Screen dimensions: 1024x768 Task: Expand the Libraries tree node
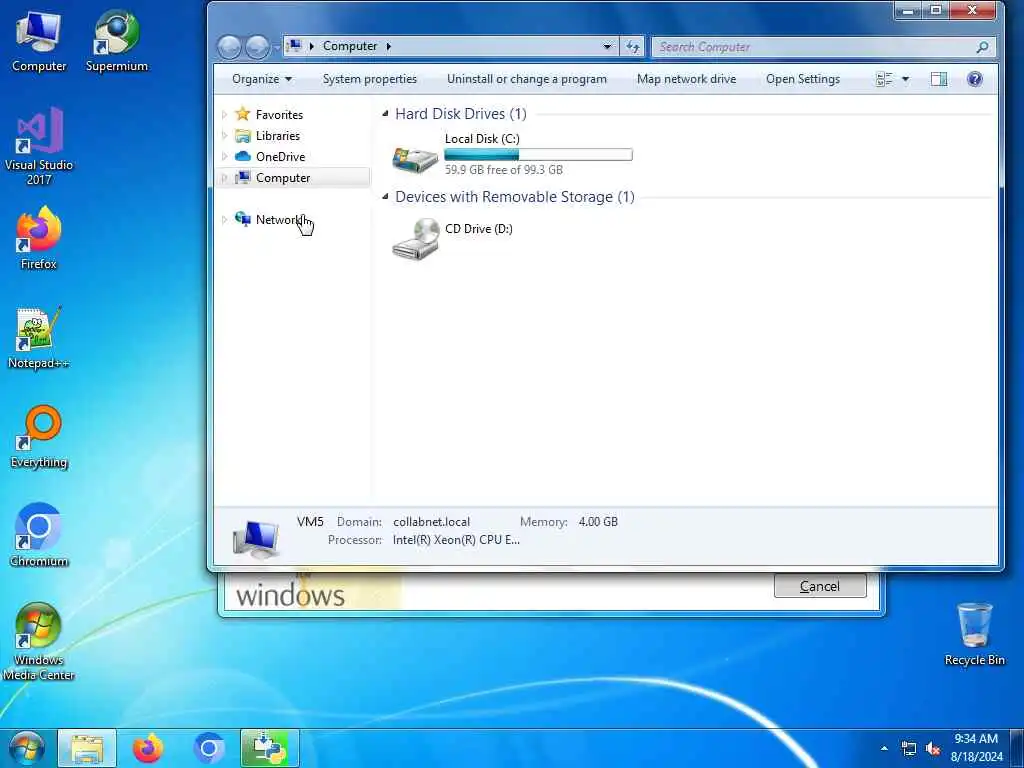225,136
